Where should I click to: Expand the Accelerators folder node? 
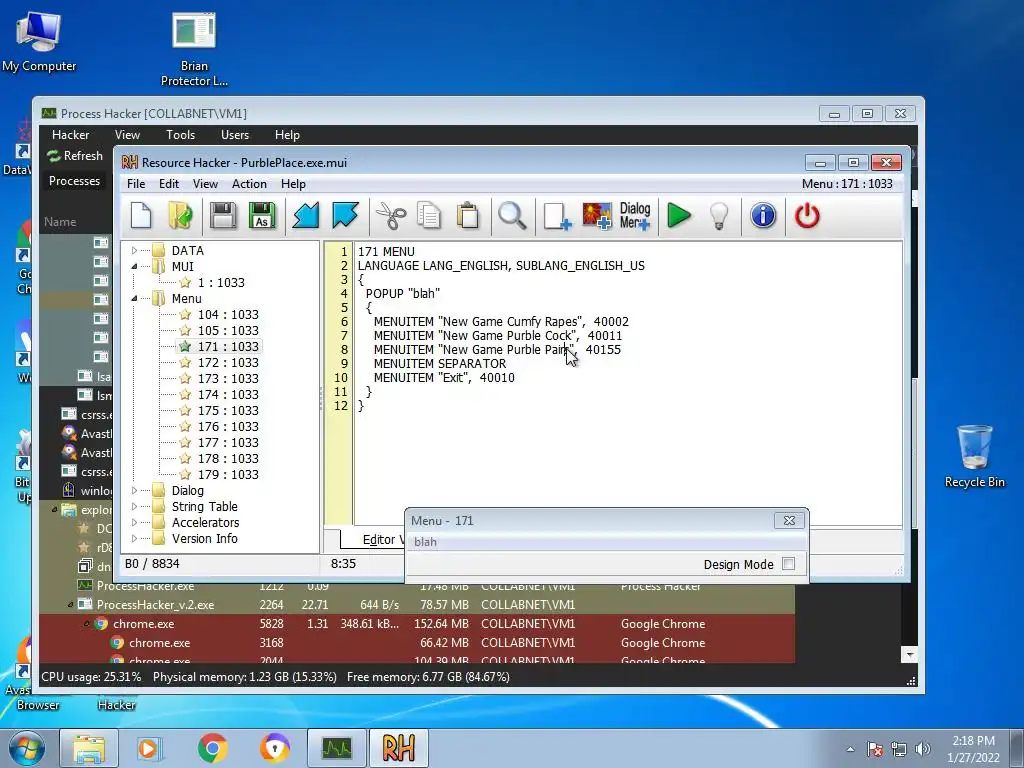click(x=135, y=522)
